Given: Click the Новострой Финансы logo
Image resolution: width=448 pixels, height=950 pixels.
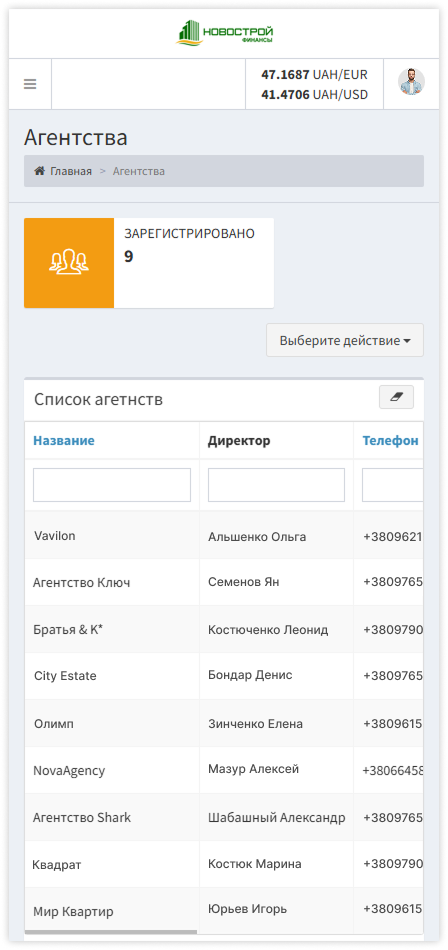Looking at the screenshot, I should click(x=225, y=33).
